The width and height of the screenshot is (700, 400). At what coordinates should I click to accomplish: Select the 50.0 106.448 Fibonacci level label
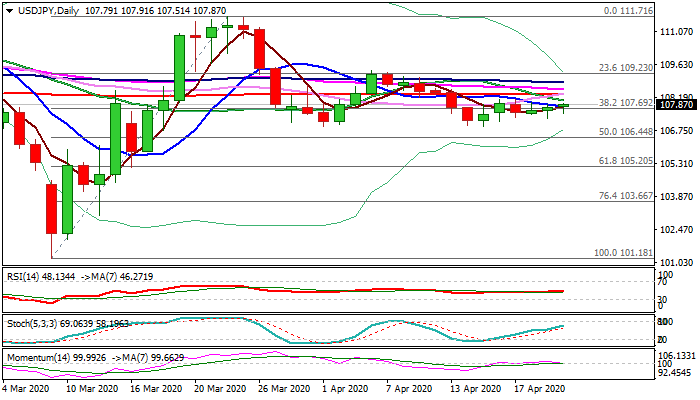(626, 132)
